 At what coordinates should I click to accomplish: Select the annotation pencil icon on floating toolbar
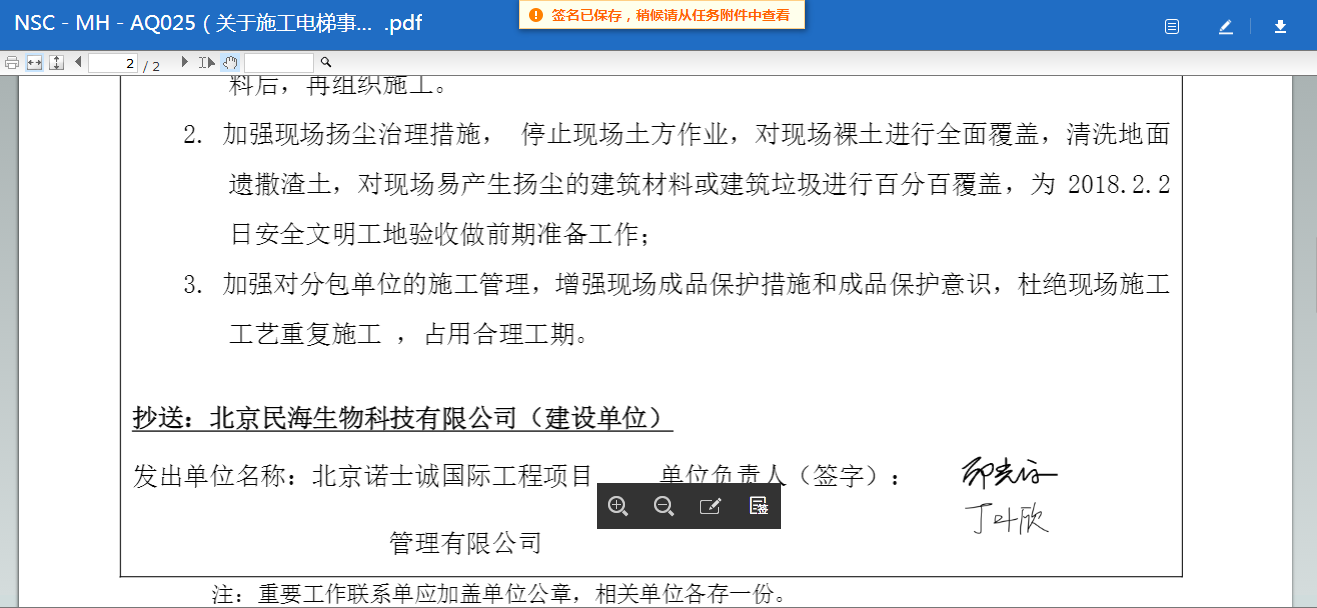(709, 506)
